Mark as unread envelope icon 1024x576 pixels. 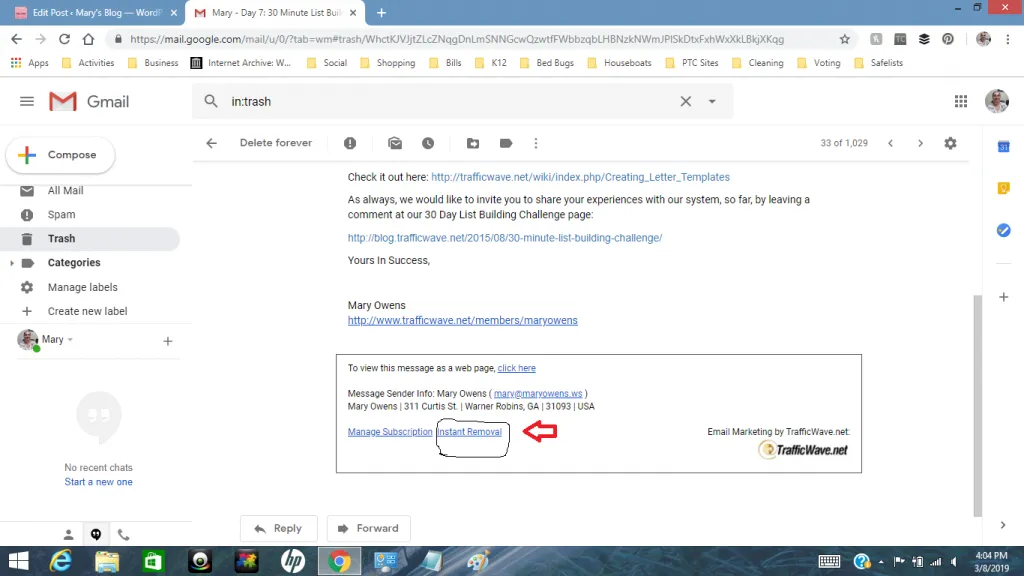(394, 143)
